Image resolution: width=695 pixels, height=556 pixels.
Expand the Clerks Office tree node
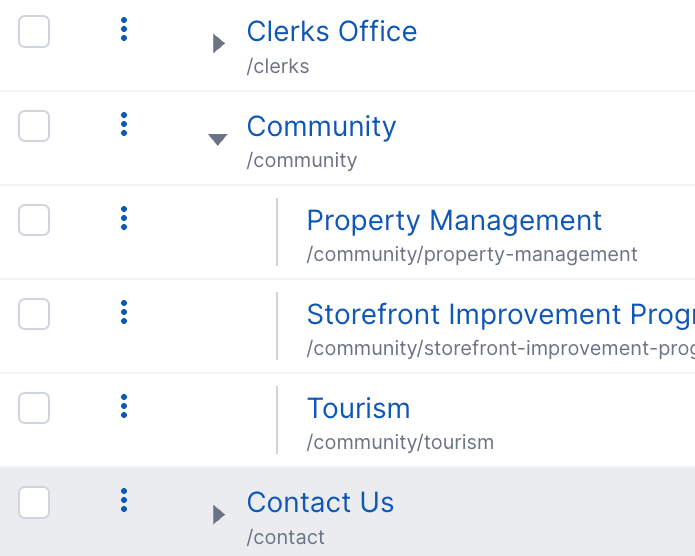(218, 44)
